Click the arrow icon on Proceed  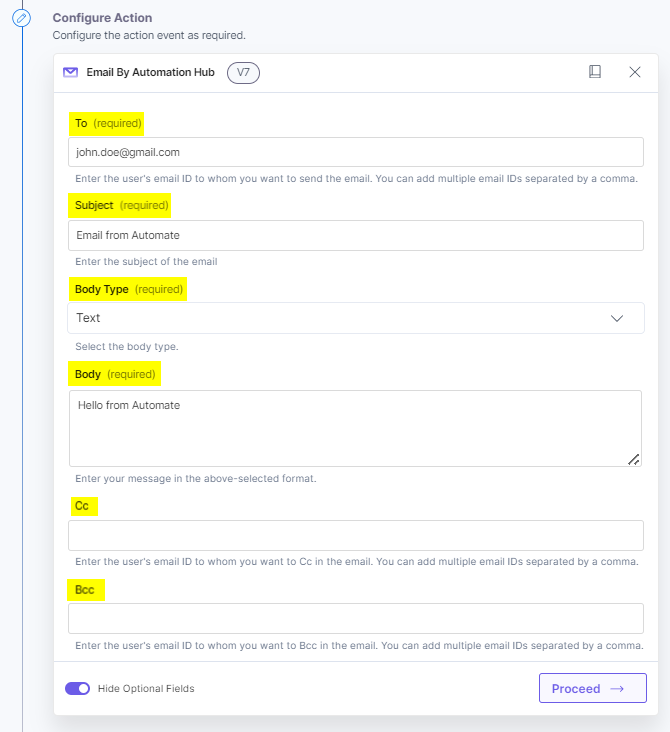617,688
